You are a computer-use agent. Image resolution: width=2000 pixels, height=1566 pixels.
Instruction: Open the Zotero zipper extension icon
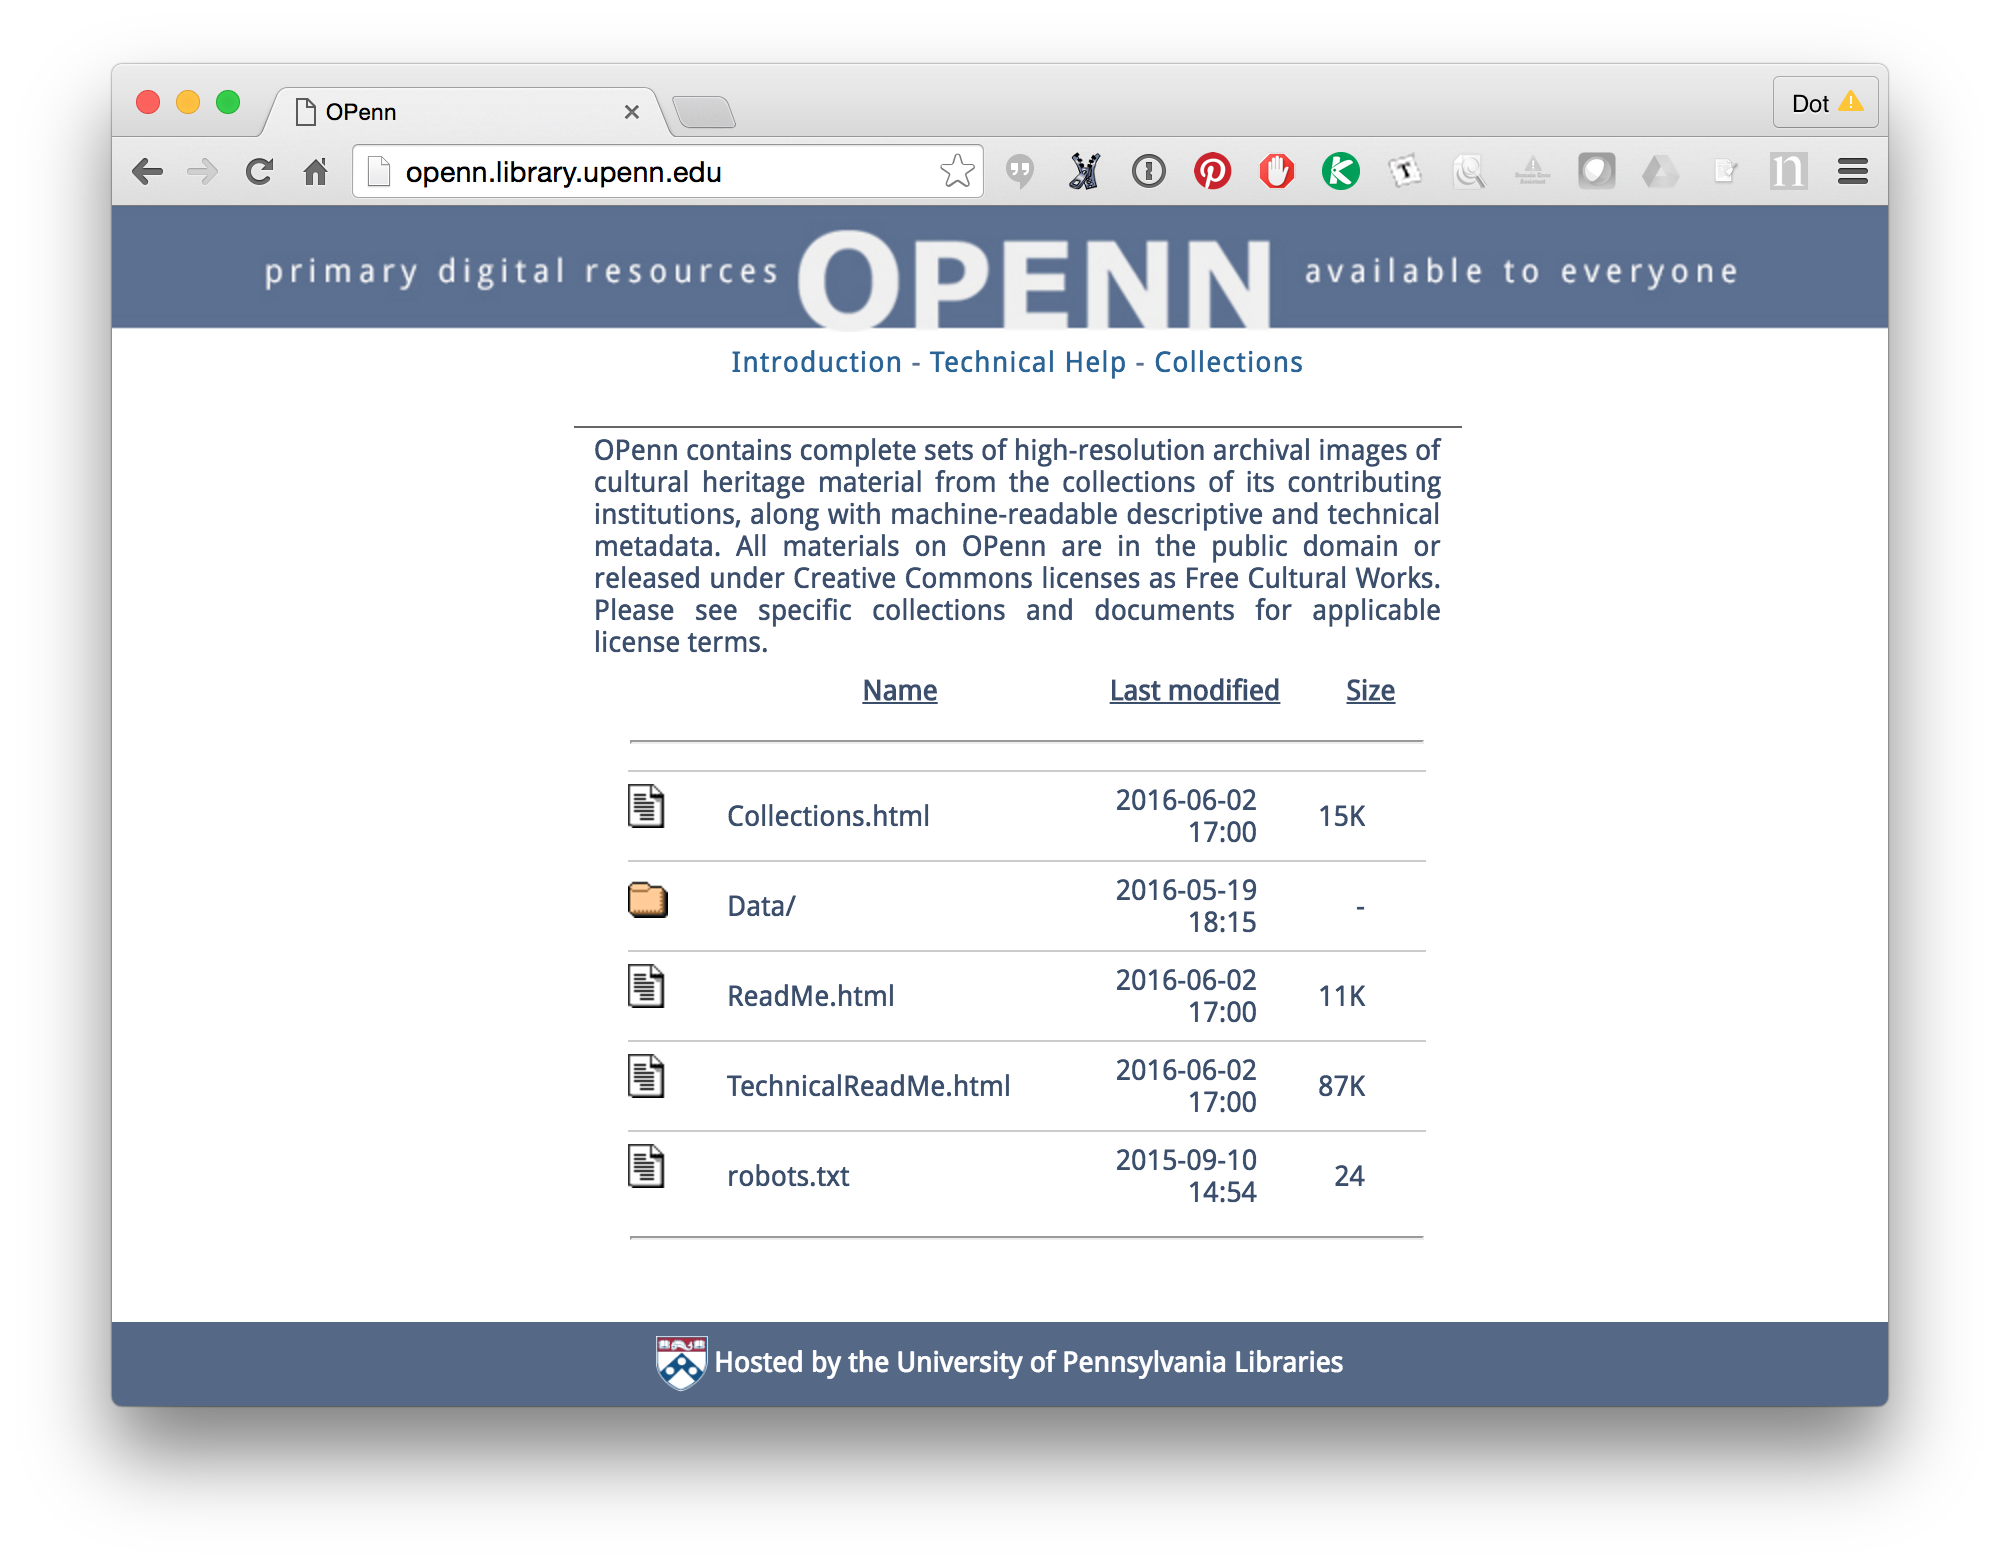click(1084, 171)
